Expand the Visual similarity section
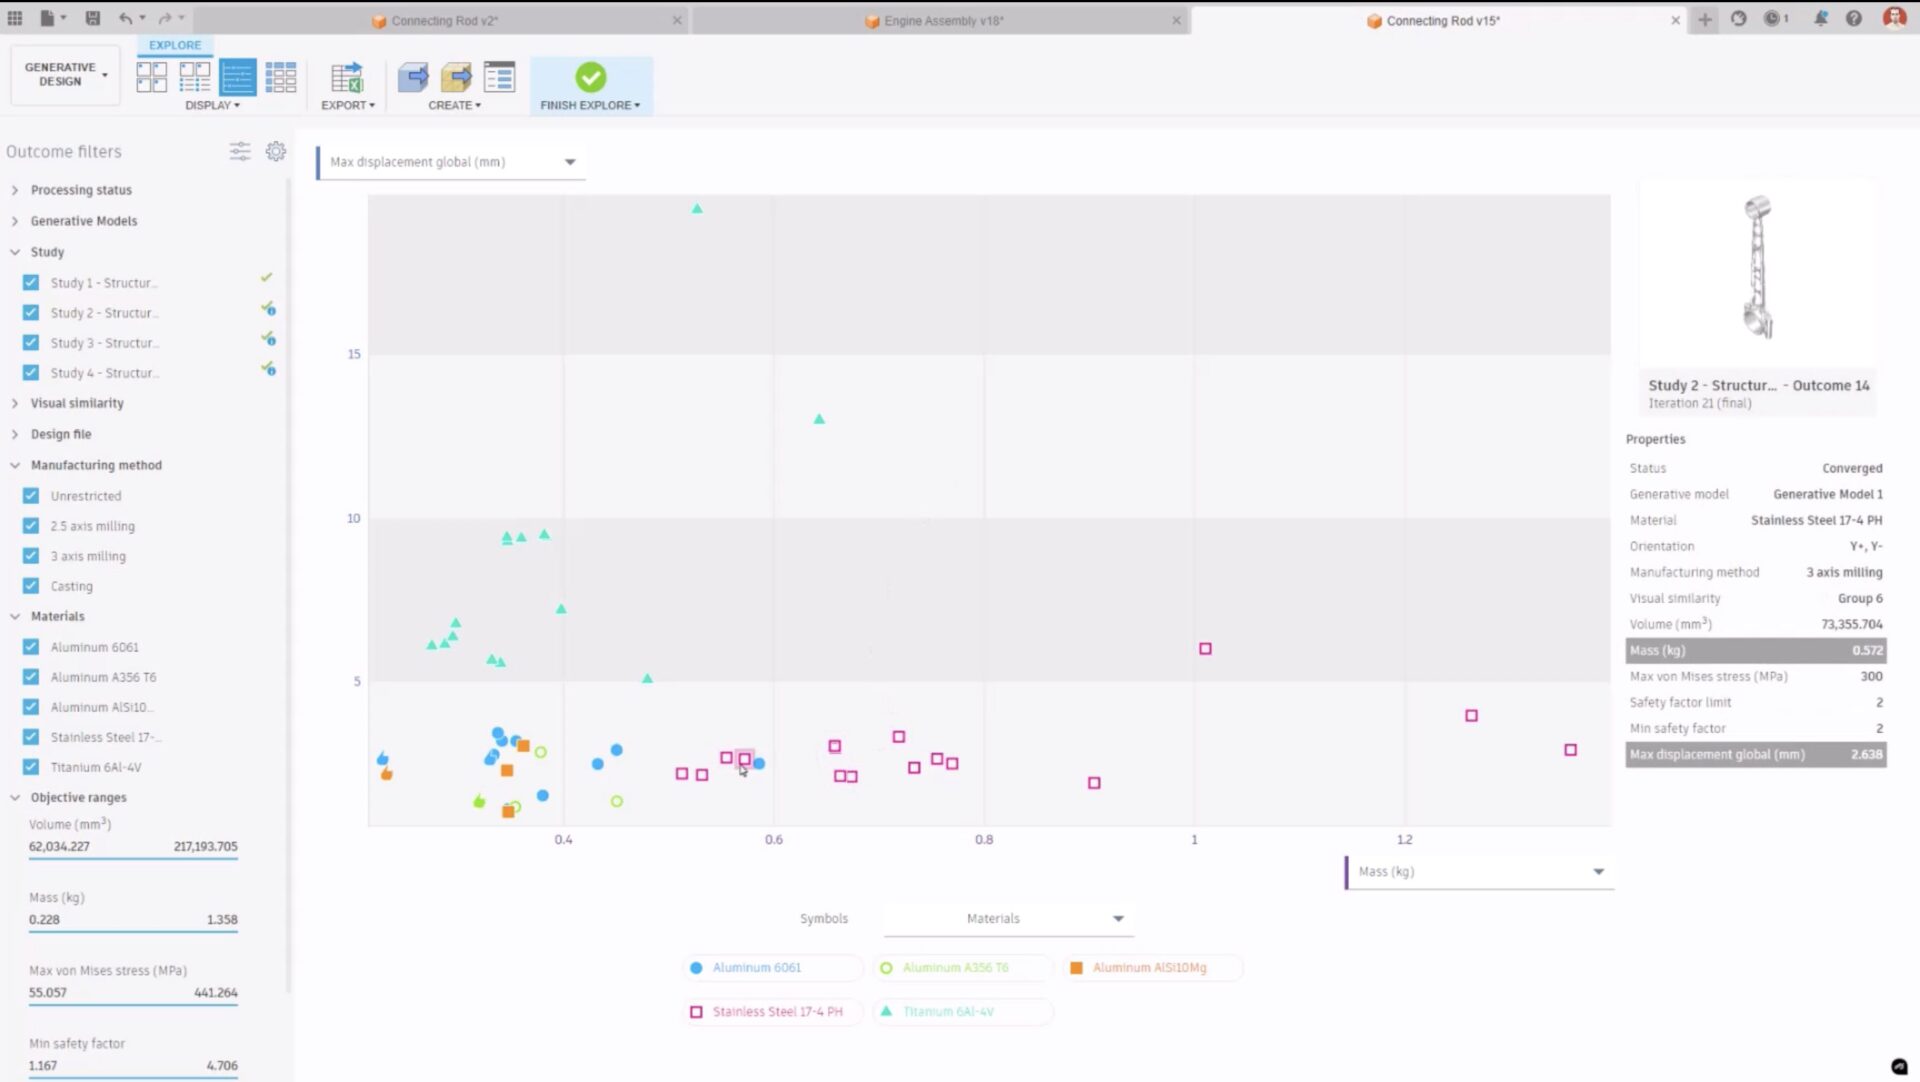This screenshot has height=1082, width=1920. point(15,403)
